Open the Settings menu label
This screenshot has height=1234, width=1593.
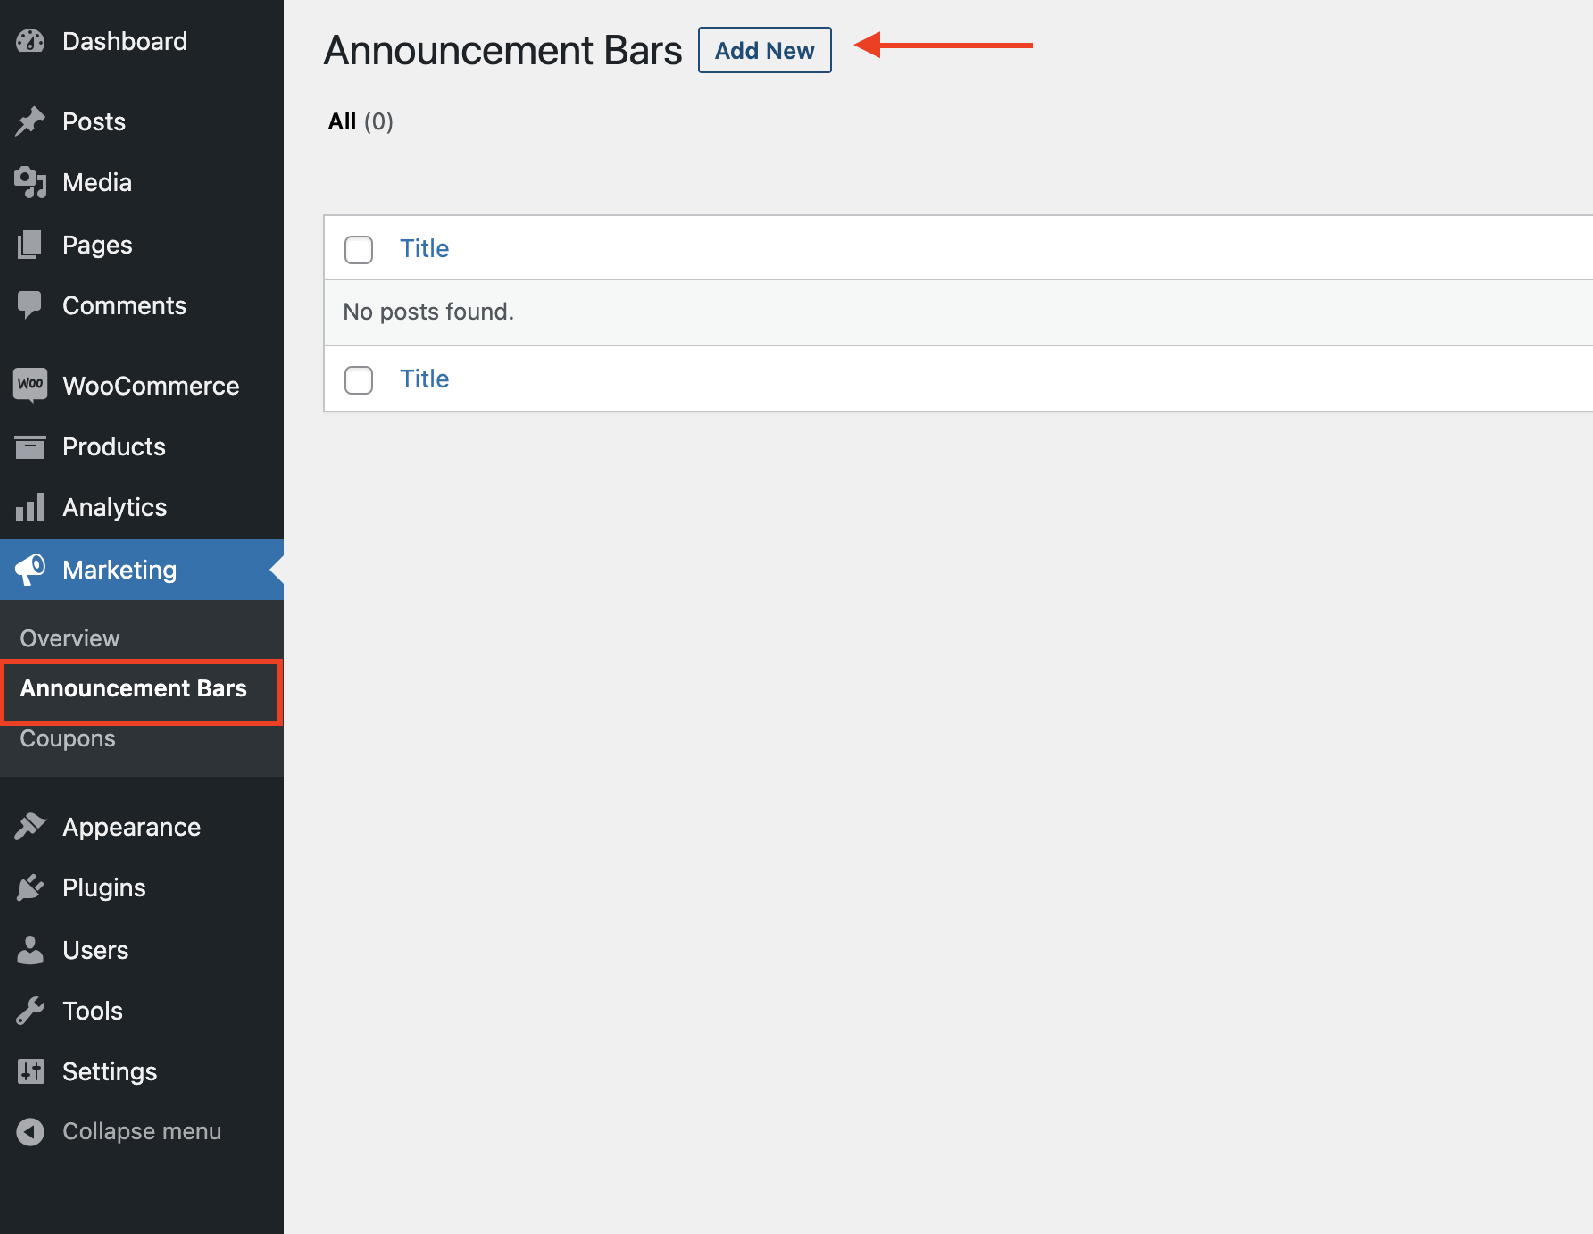[x=110, y=1072]
